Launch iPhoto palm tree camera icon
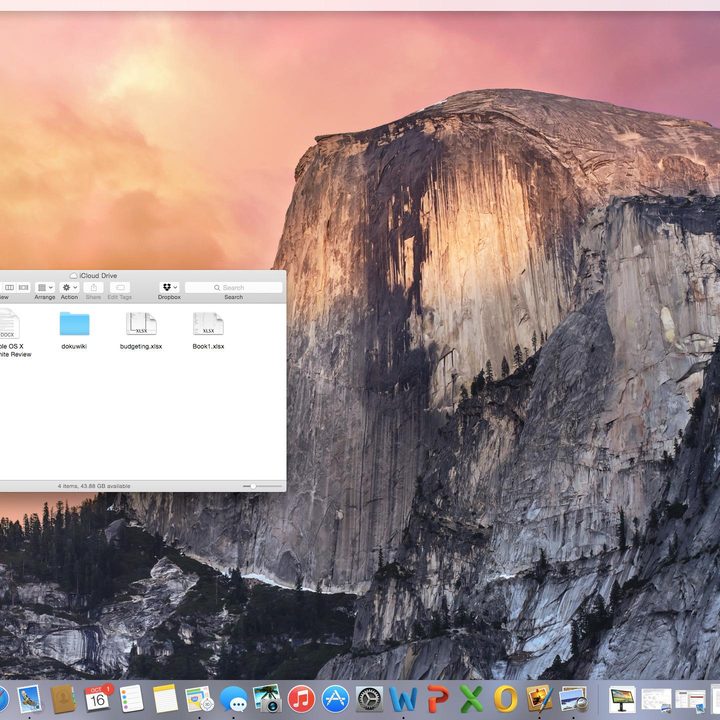 coord(267,698)
